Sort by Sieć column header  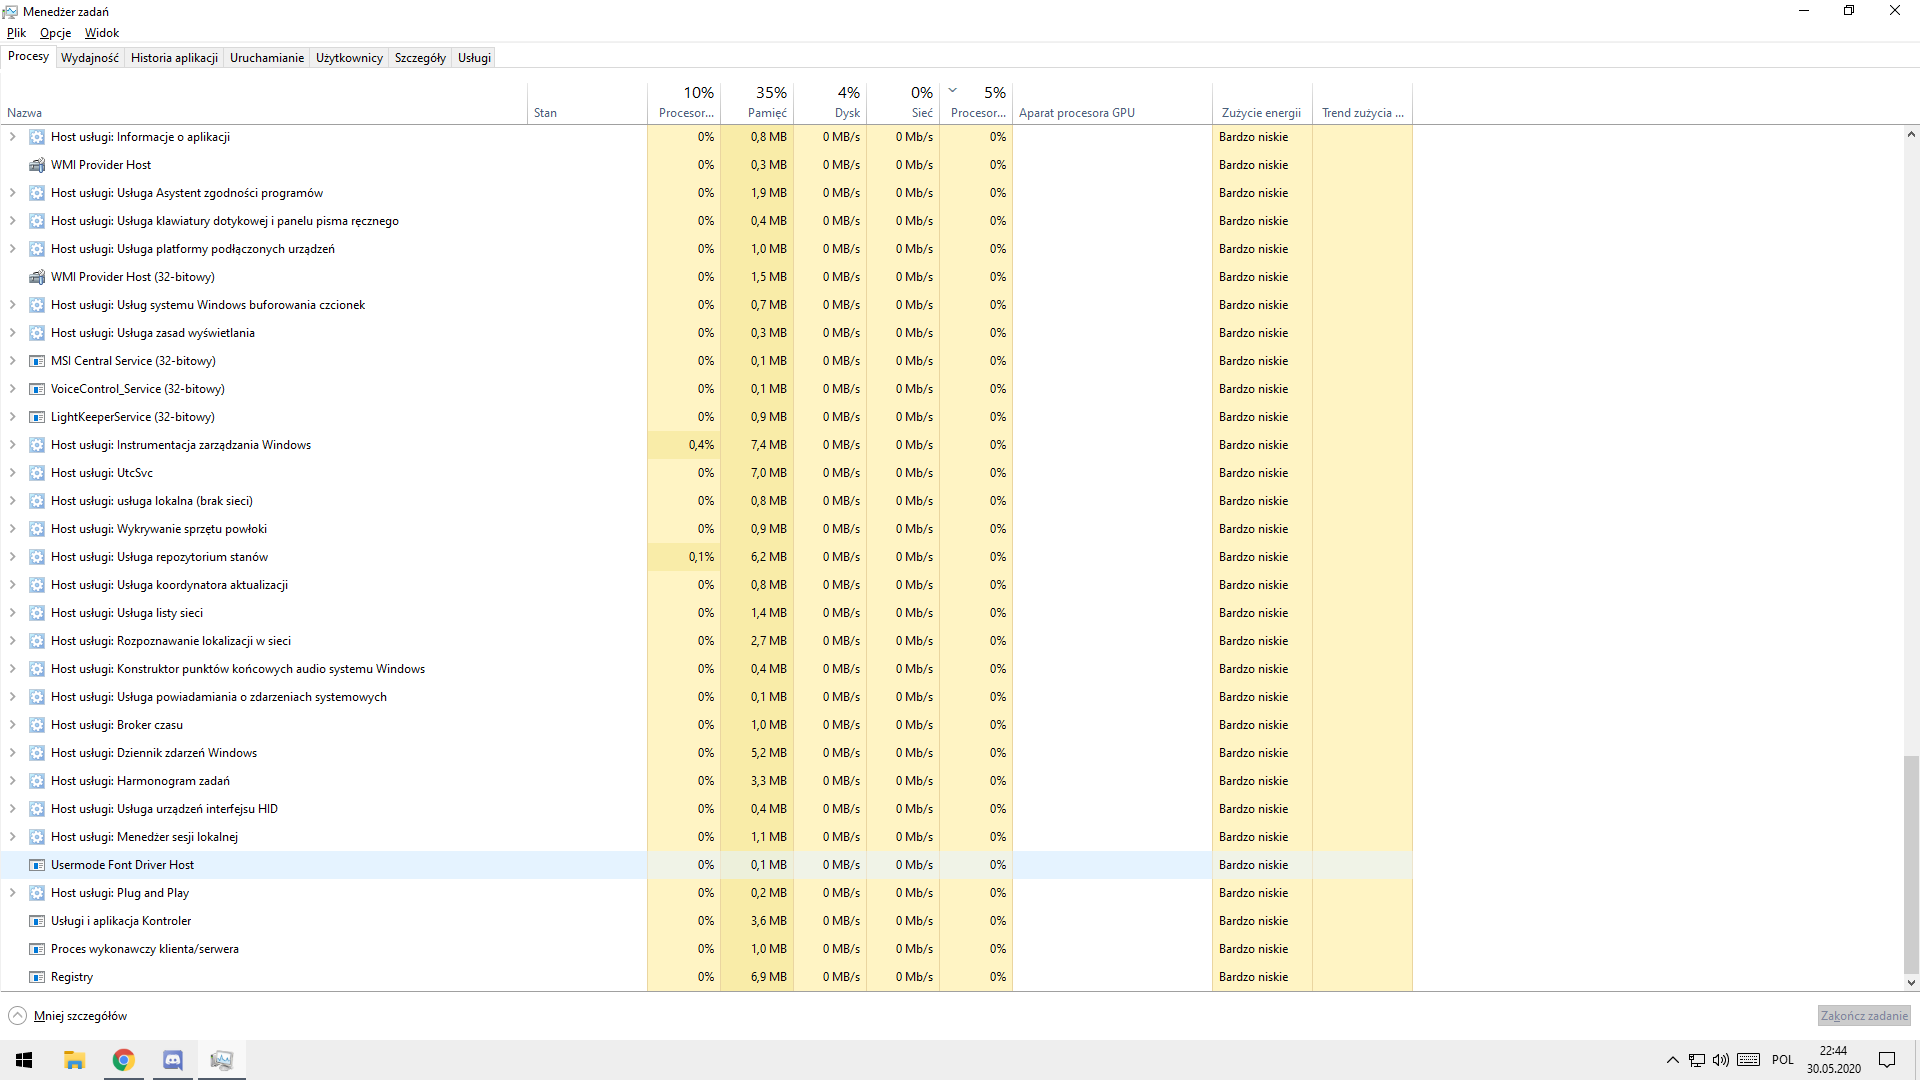[903, 104]
